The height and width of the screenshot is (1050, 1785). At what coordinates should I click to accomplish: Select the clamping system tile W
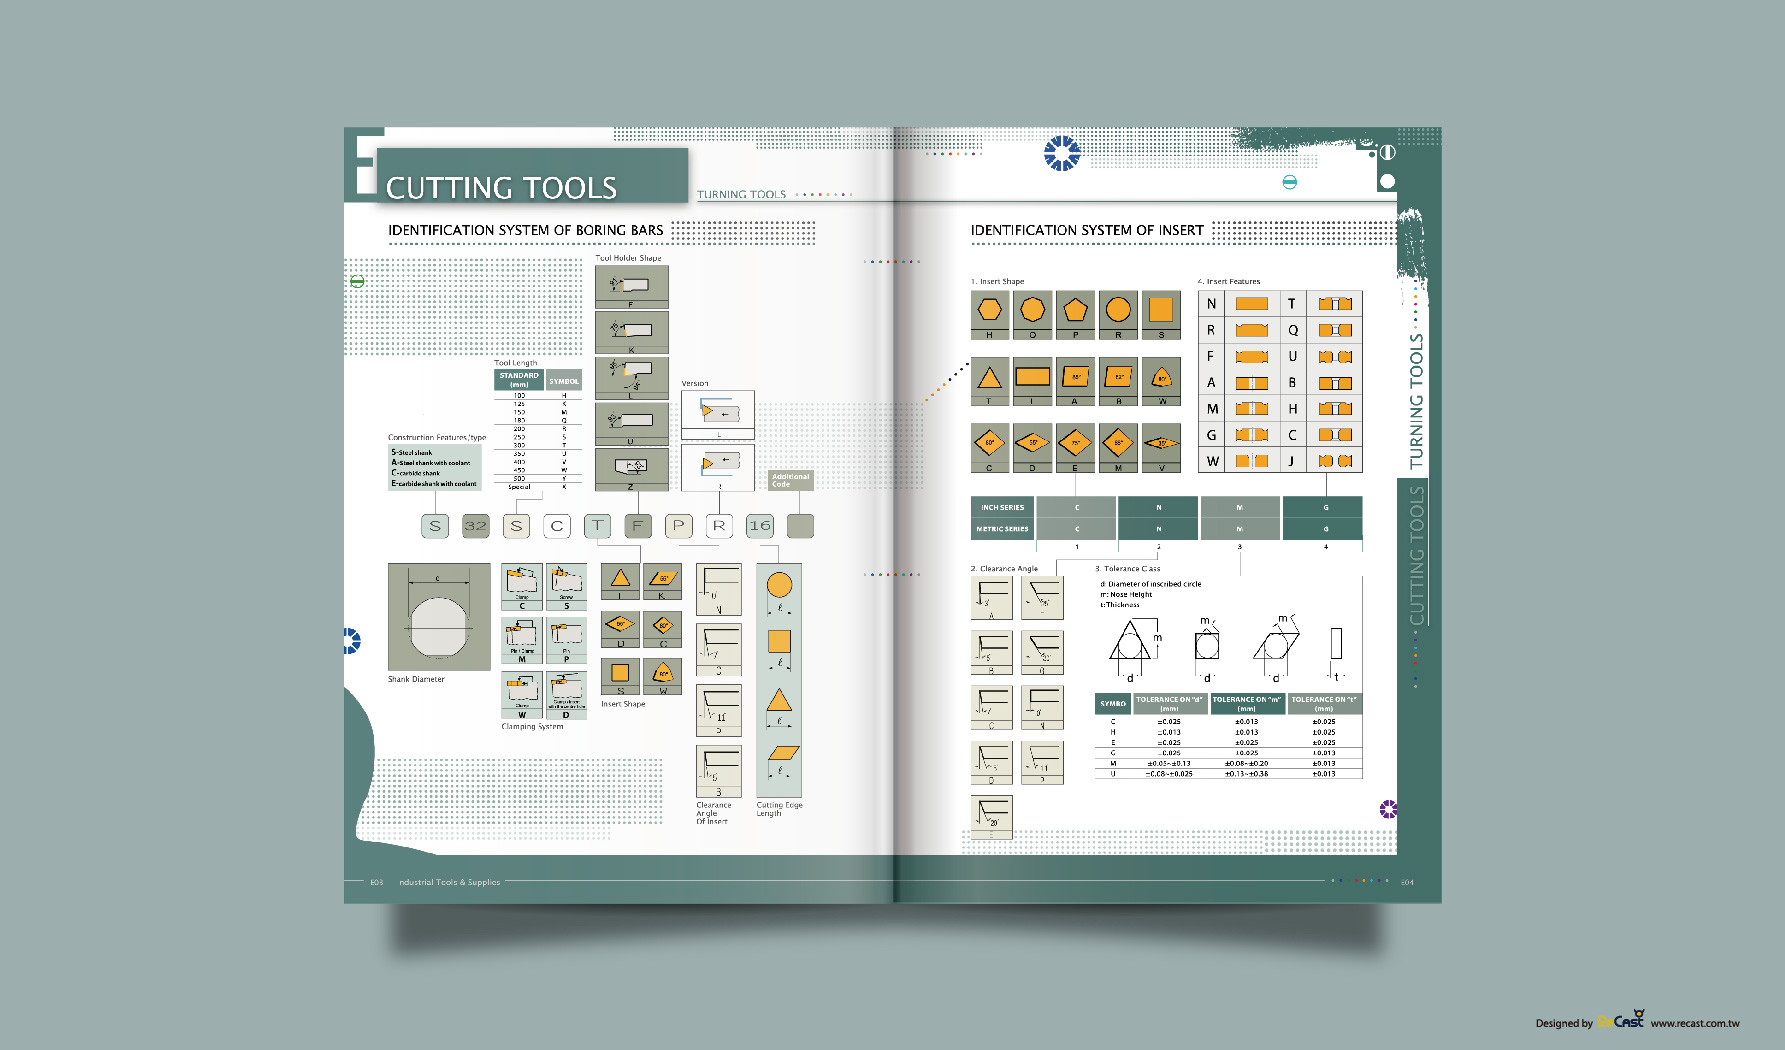[521, 695]
